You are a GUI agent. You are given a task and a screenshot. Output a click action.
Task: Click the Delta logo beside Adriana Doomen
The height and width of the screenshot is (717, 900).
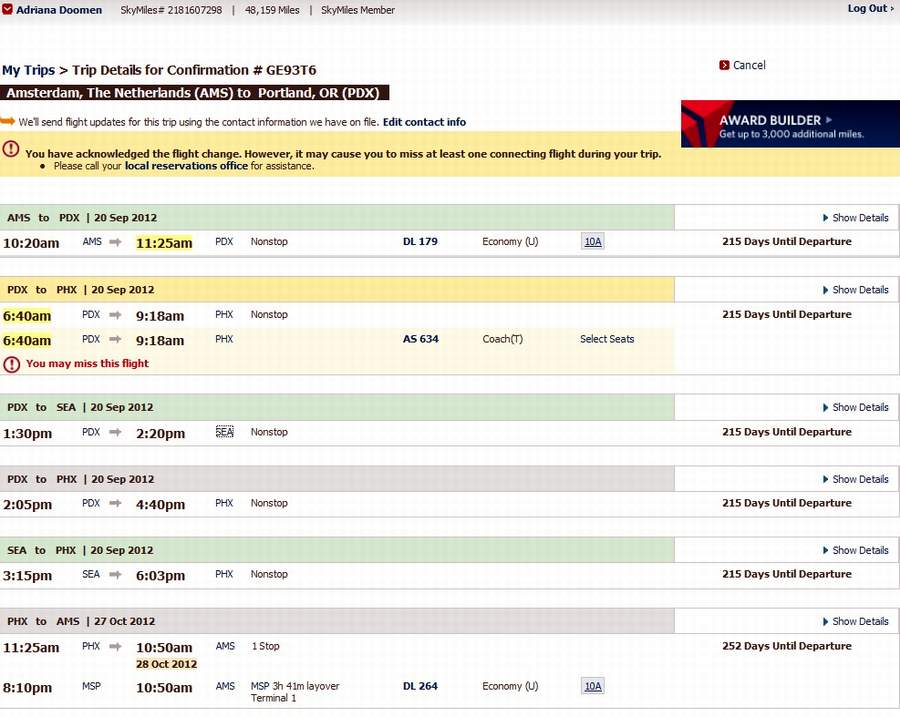click(x=8, y=10)
